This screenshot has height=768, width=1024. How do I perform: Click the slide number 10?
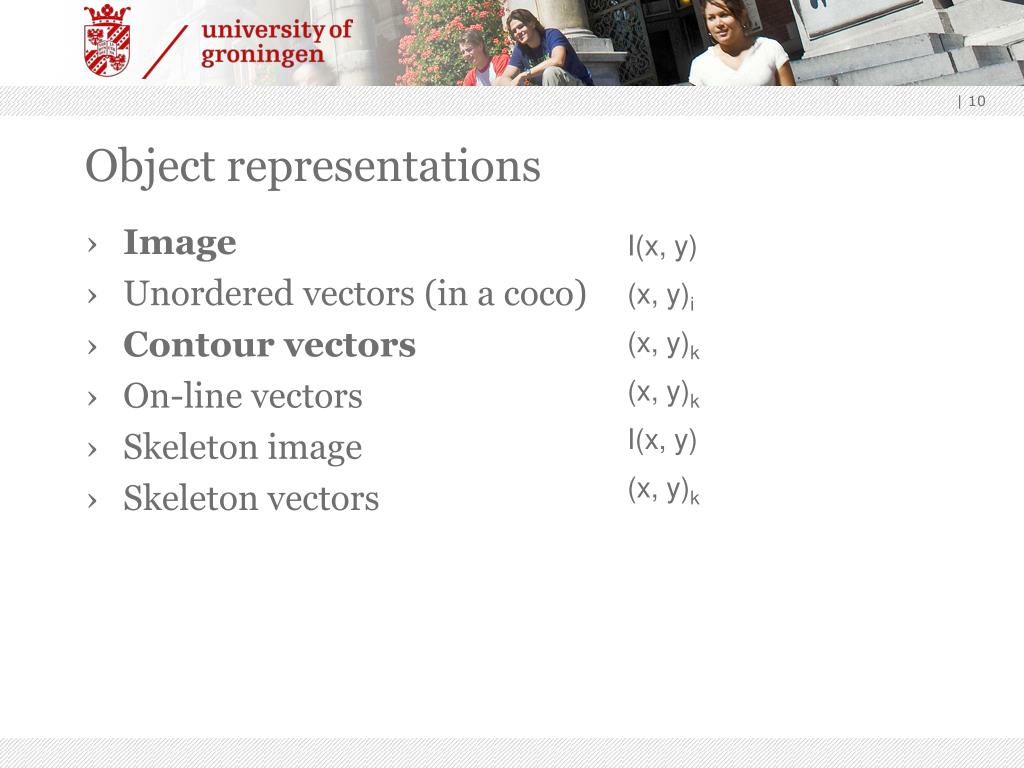(x=976, y=101)
